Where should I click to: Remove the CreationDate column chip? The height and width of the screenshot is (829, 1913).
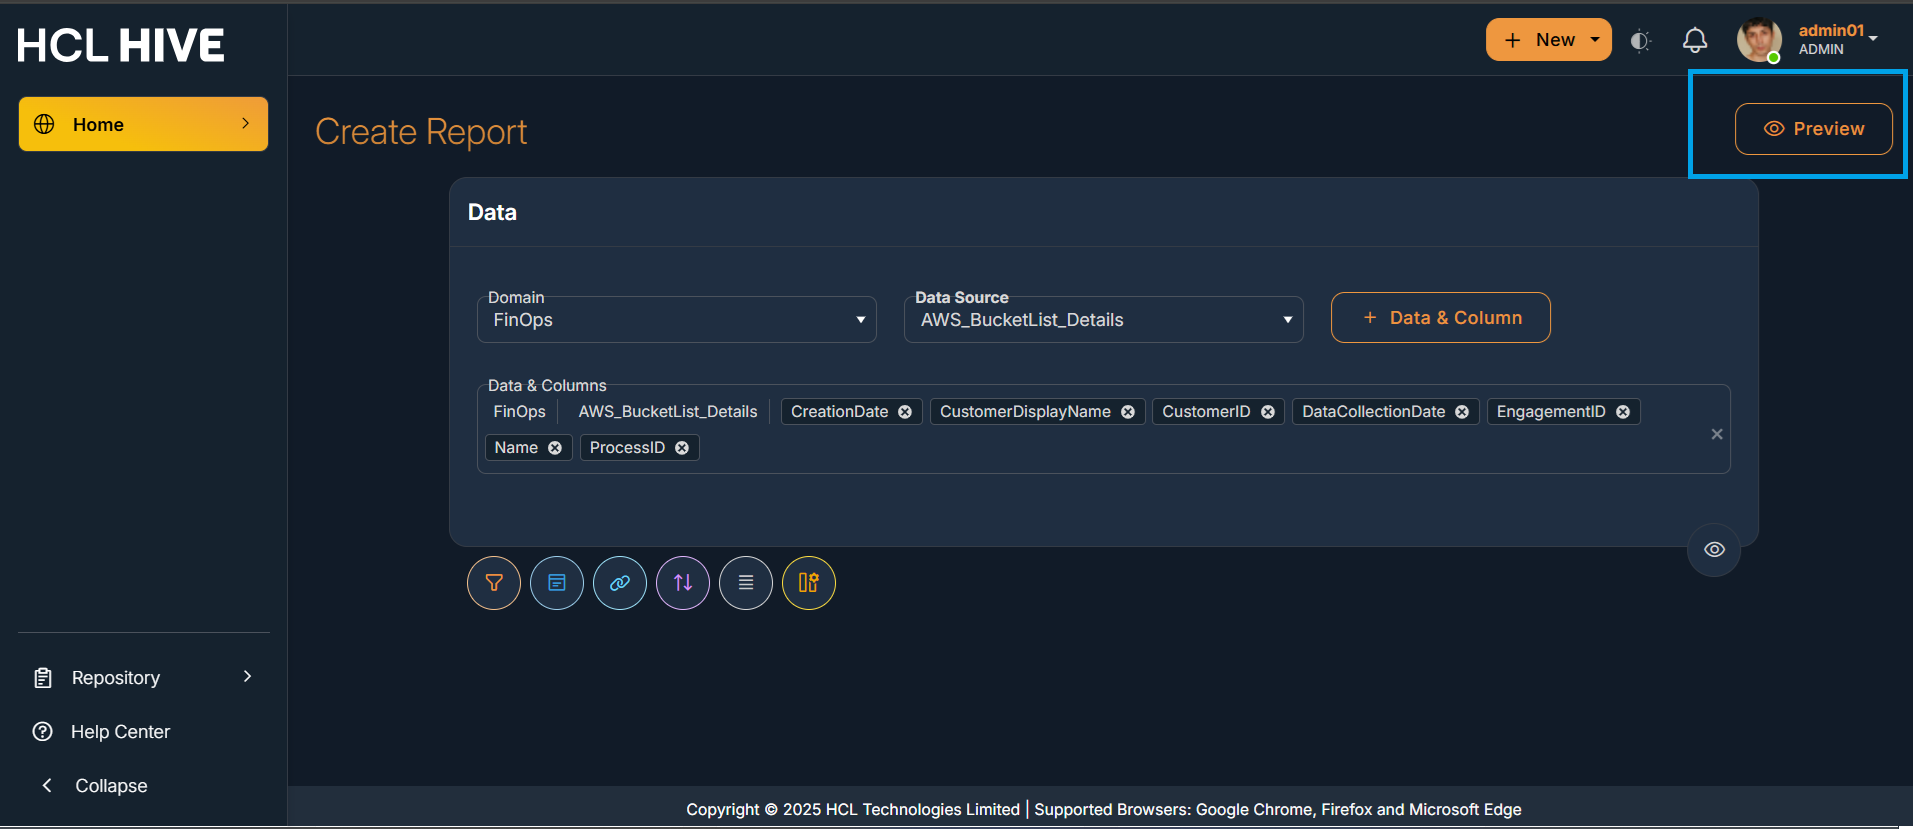pyautogui.click(x=905, y=412)
